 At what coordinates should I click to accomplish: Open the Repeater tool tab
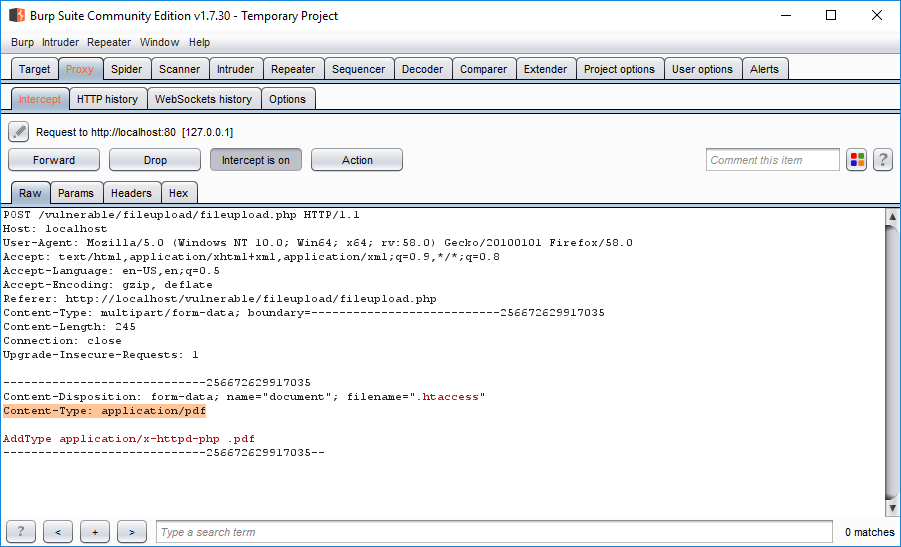(x=292, y=69)
